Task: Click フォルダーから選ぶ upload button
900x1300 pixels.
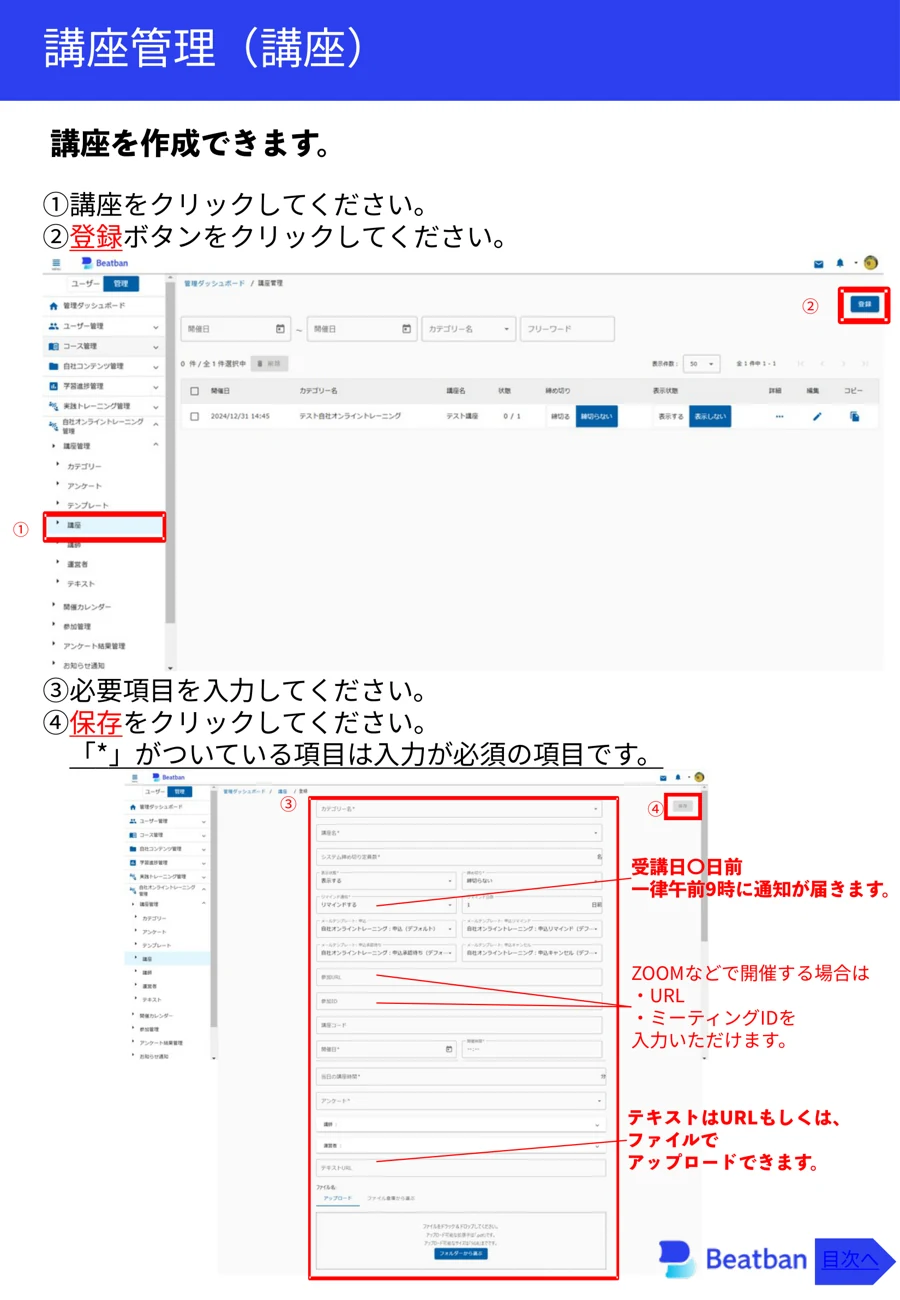Action: (461, 1253)
